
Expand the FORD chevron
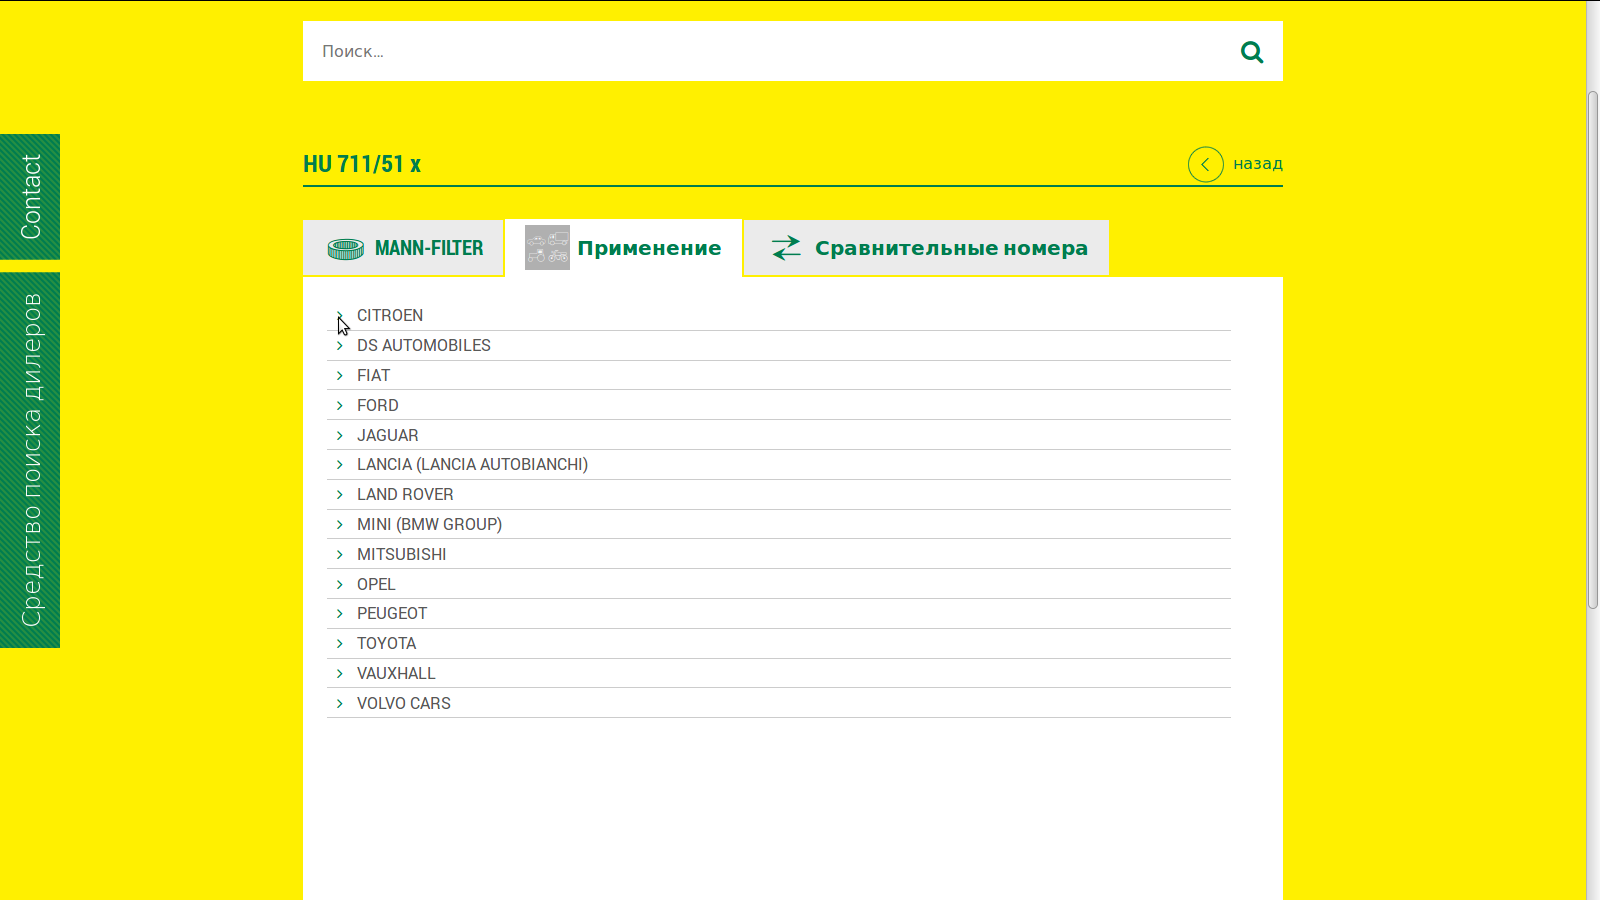point(340,406)
